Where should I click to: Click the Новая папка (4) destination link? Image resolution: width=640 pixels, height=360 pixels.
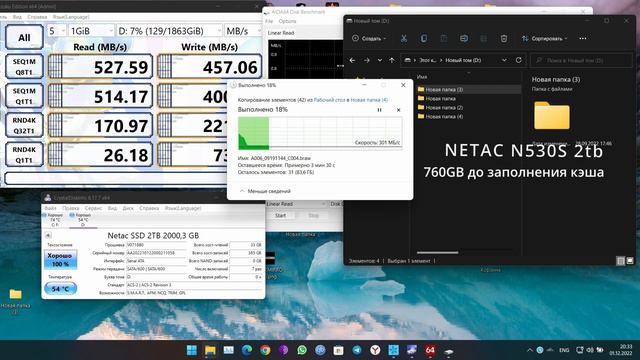pyautogui.click(x=369, y=100)
